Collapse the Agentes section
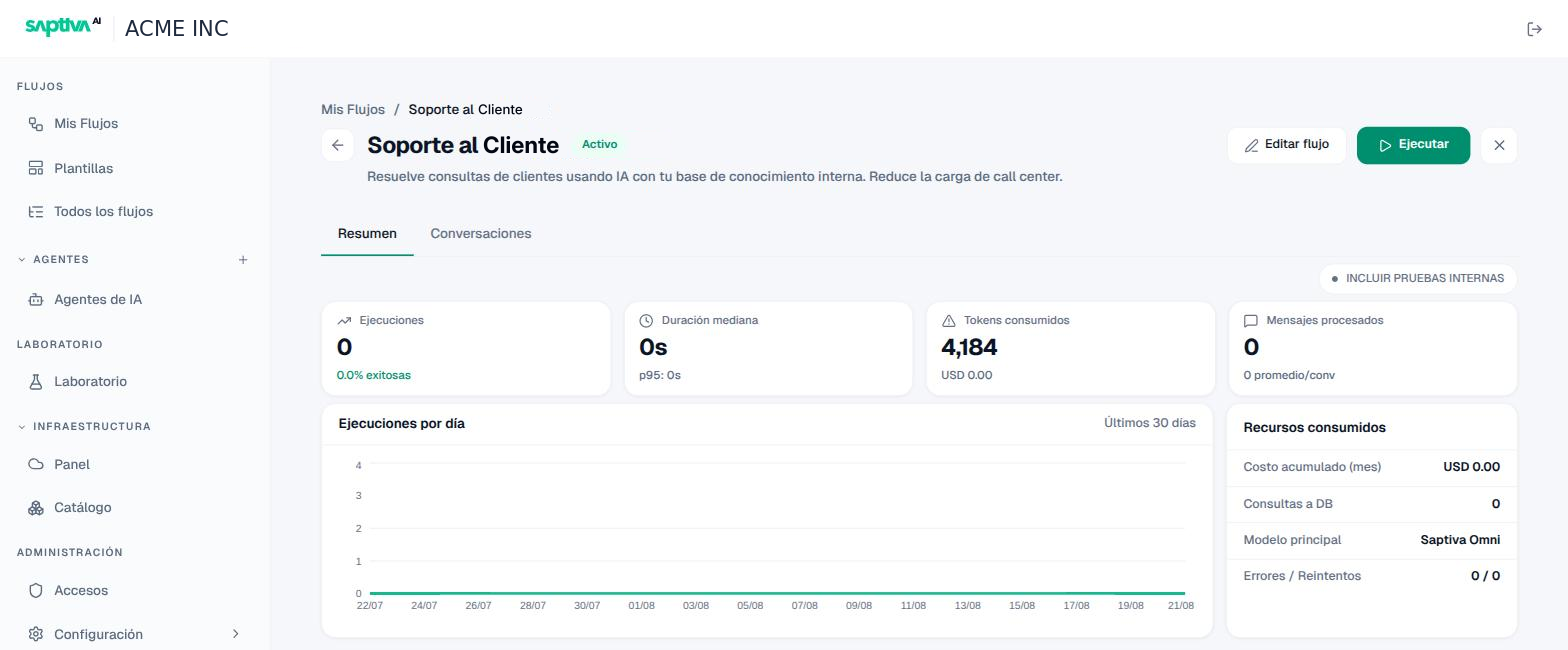This screenshot has width=1568, height=650. pyautogui.click(x=21, y=260)
